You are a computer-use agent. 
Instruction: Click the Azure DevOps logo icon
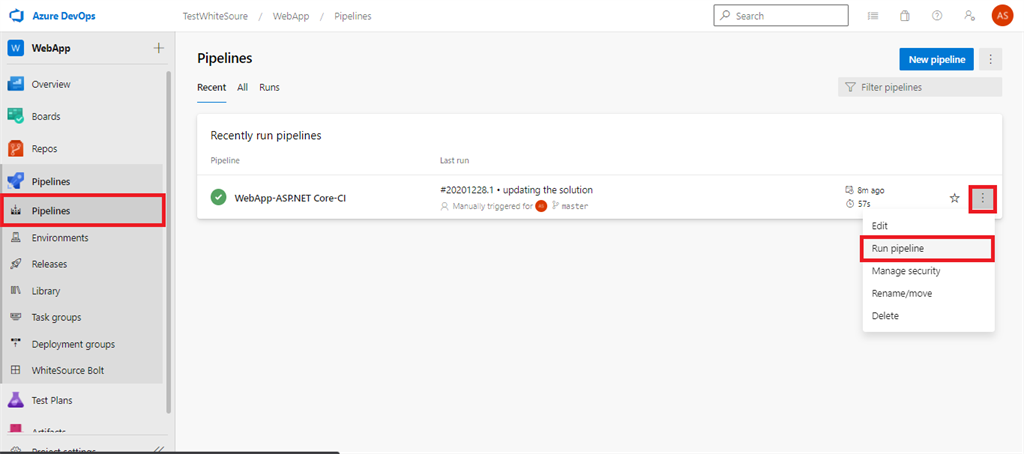16,16
